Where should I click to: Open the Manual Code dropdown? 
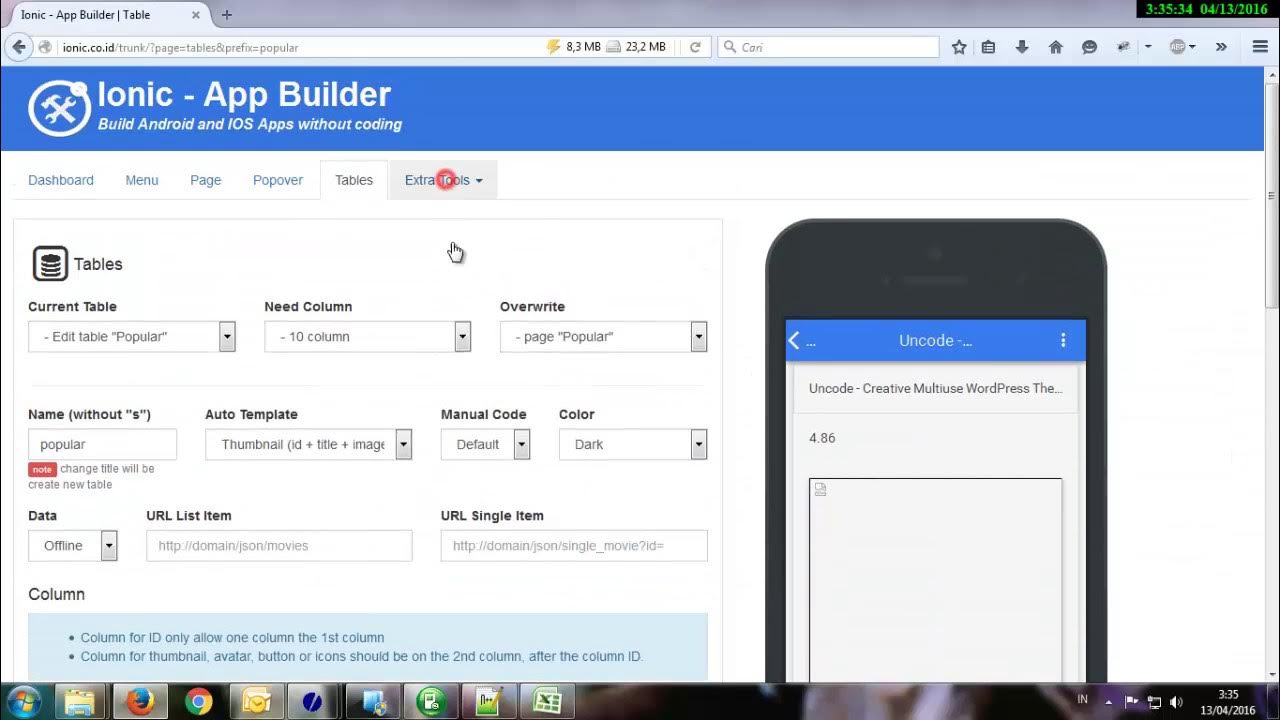pyautogui.click(x=485, y=444)
